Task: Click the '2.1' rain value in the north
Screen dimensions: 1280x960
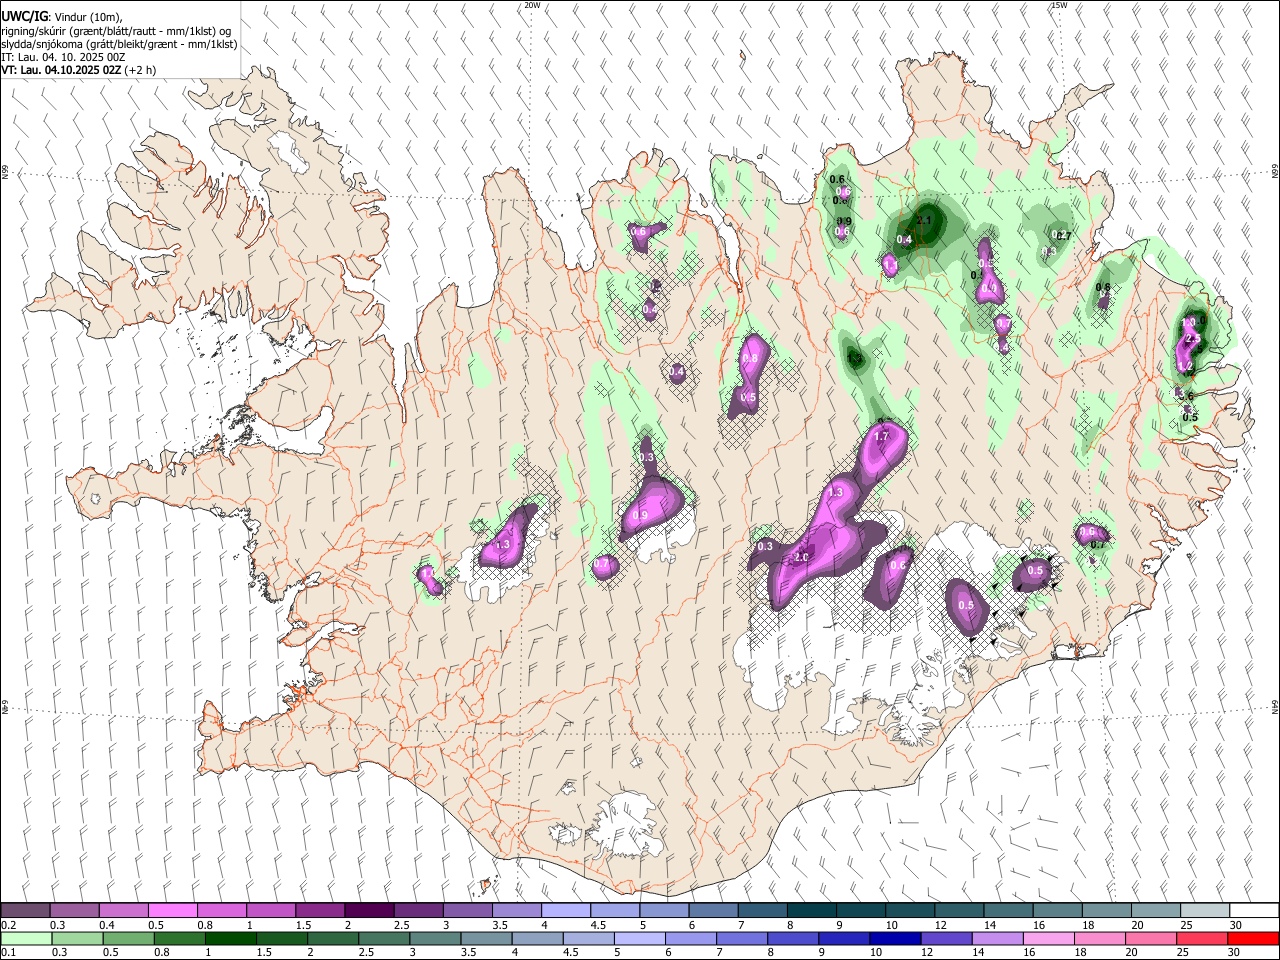Action: pos(924,221)
